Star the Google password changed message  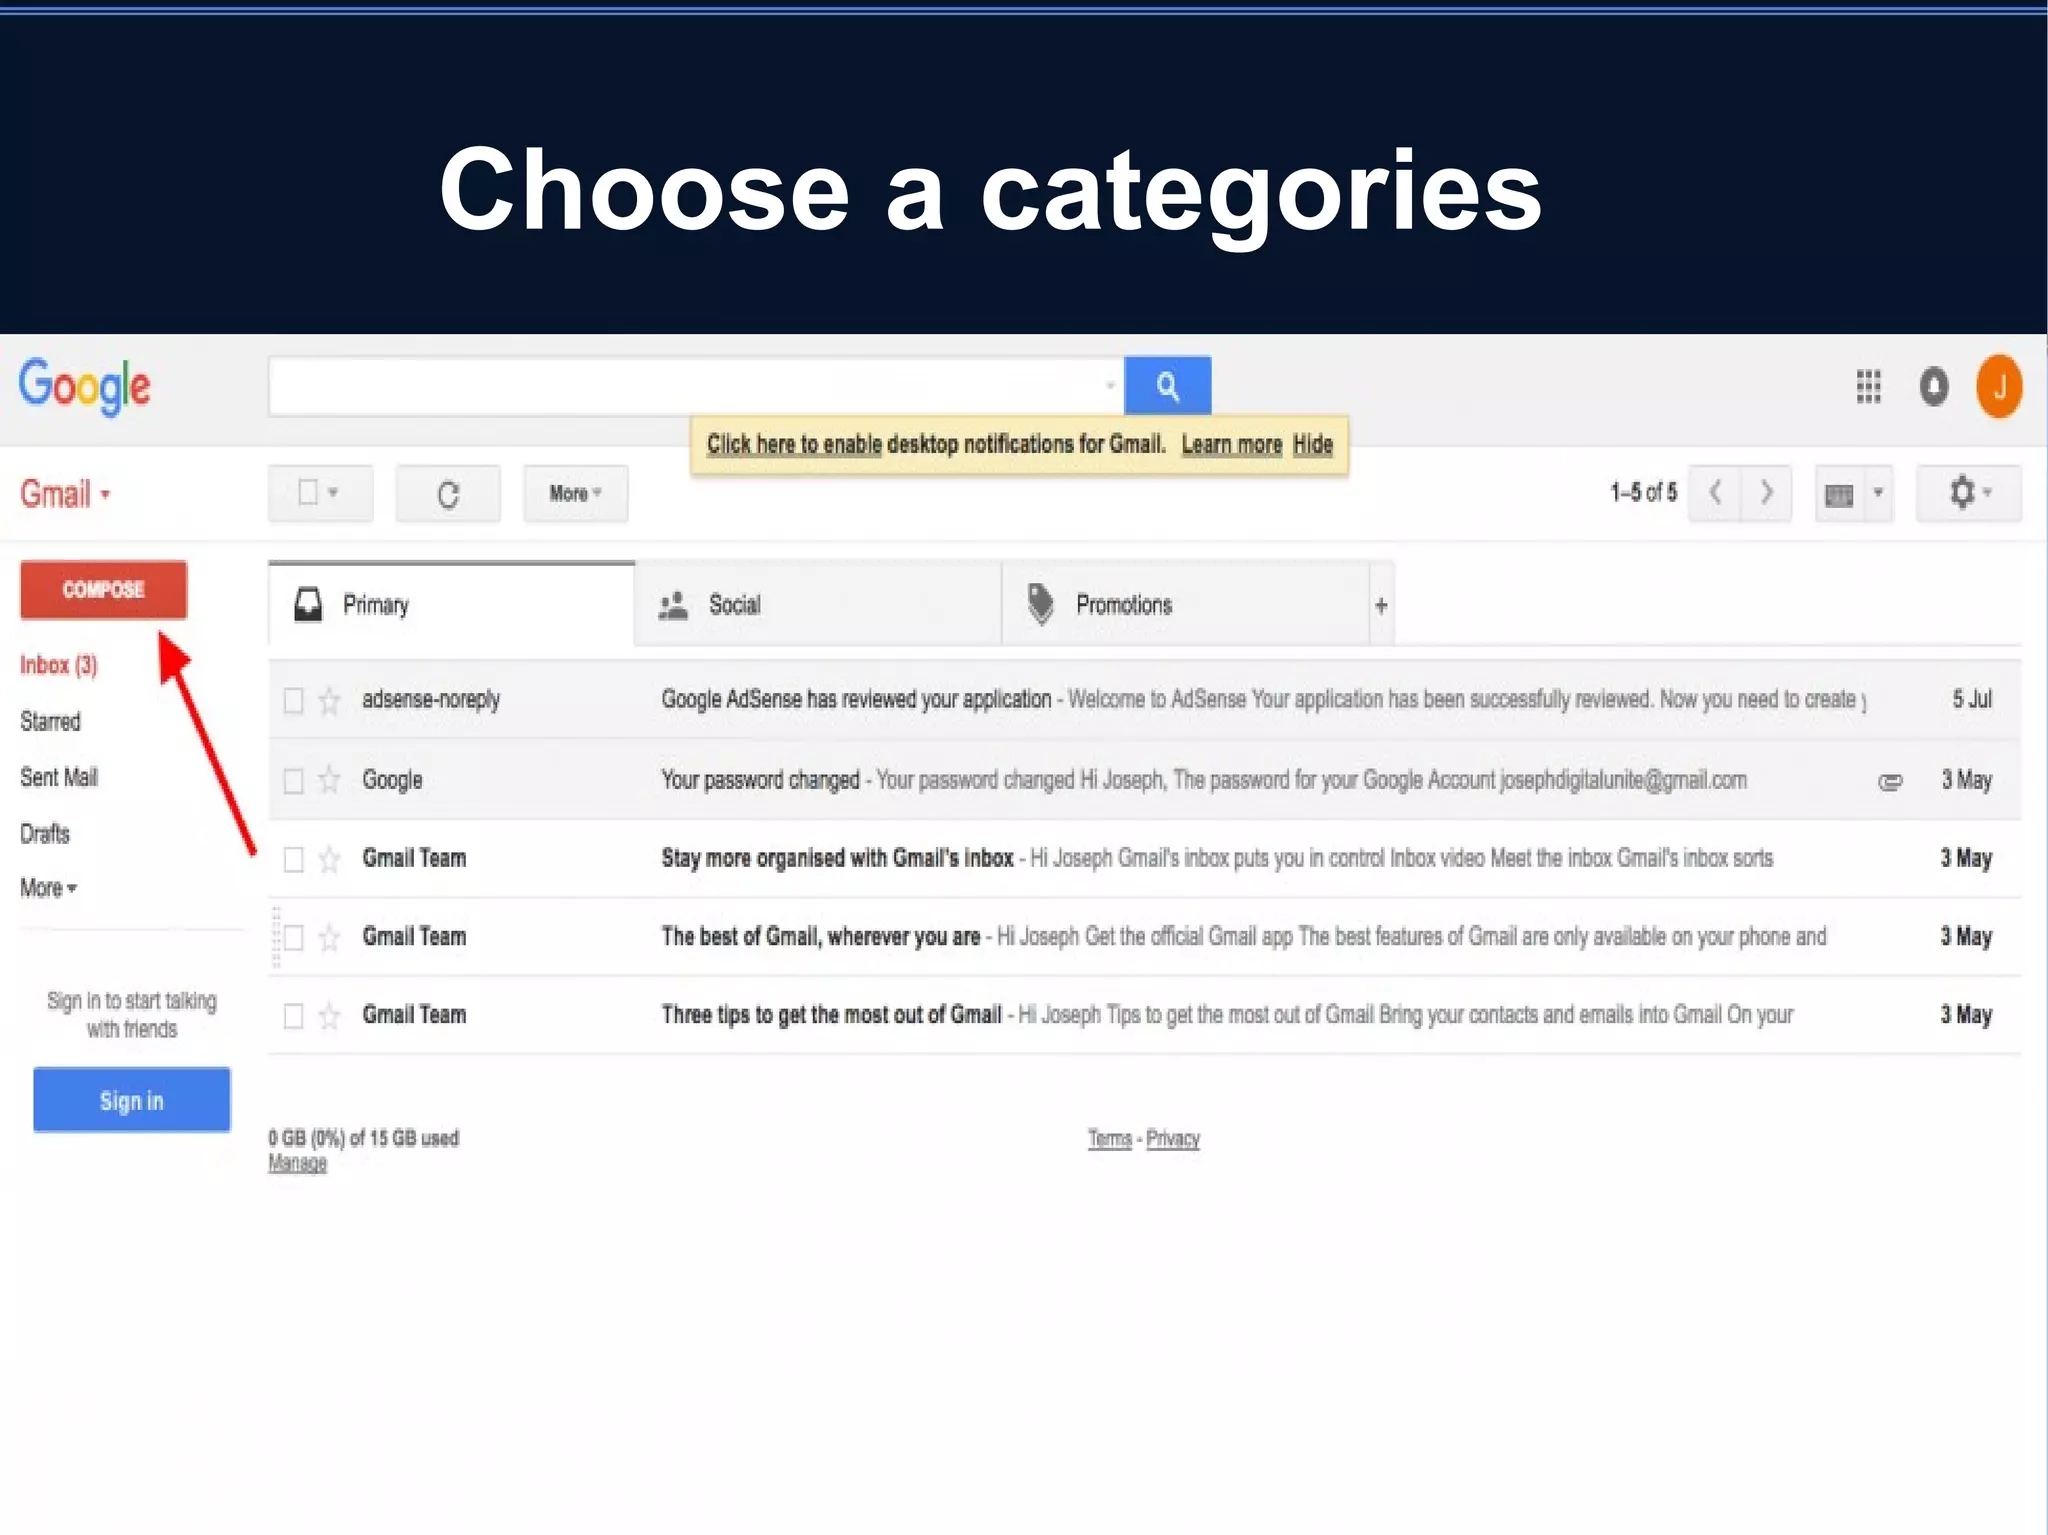[x=329, y=780]
